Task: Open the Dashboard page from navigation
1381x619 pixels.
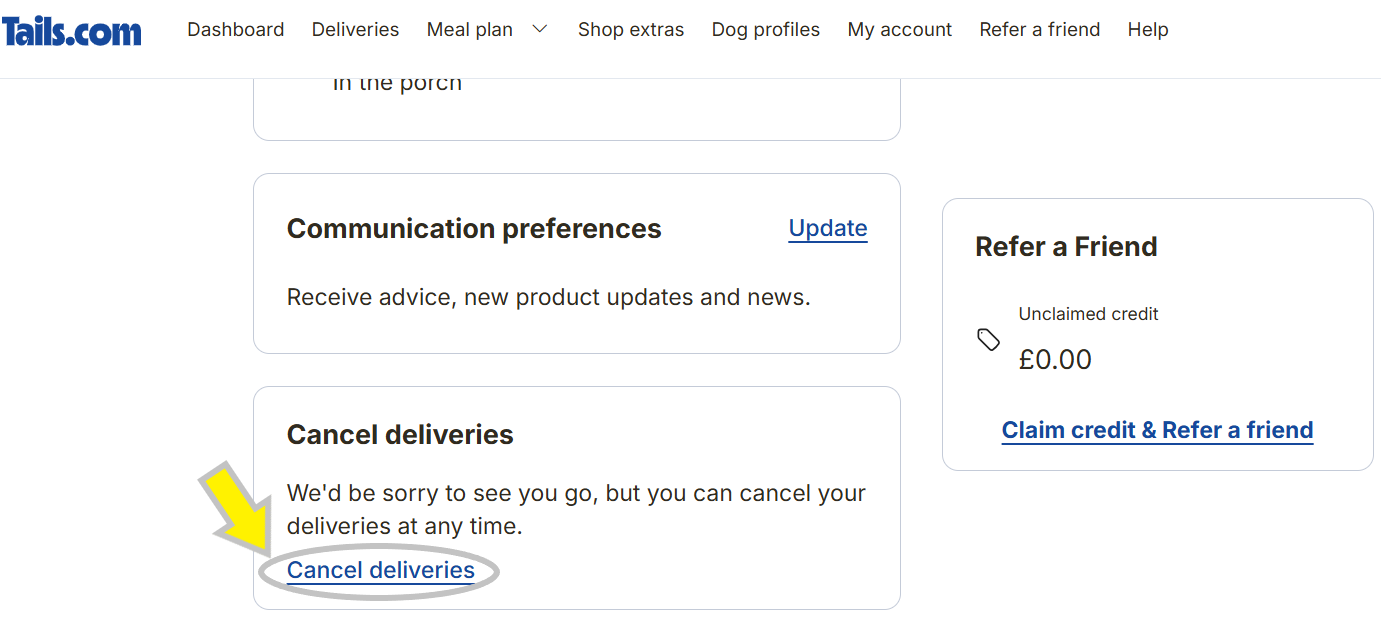Action: click(x=235, y=30)
